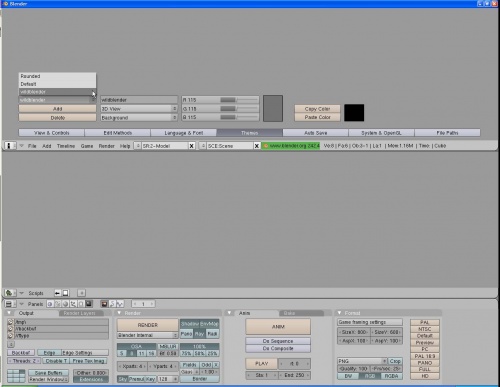Screen dimensions: 500x387
Task: Click the PLAY animation button
Action: [261, 363]
